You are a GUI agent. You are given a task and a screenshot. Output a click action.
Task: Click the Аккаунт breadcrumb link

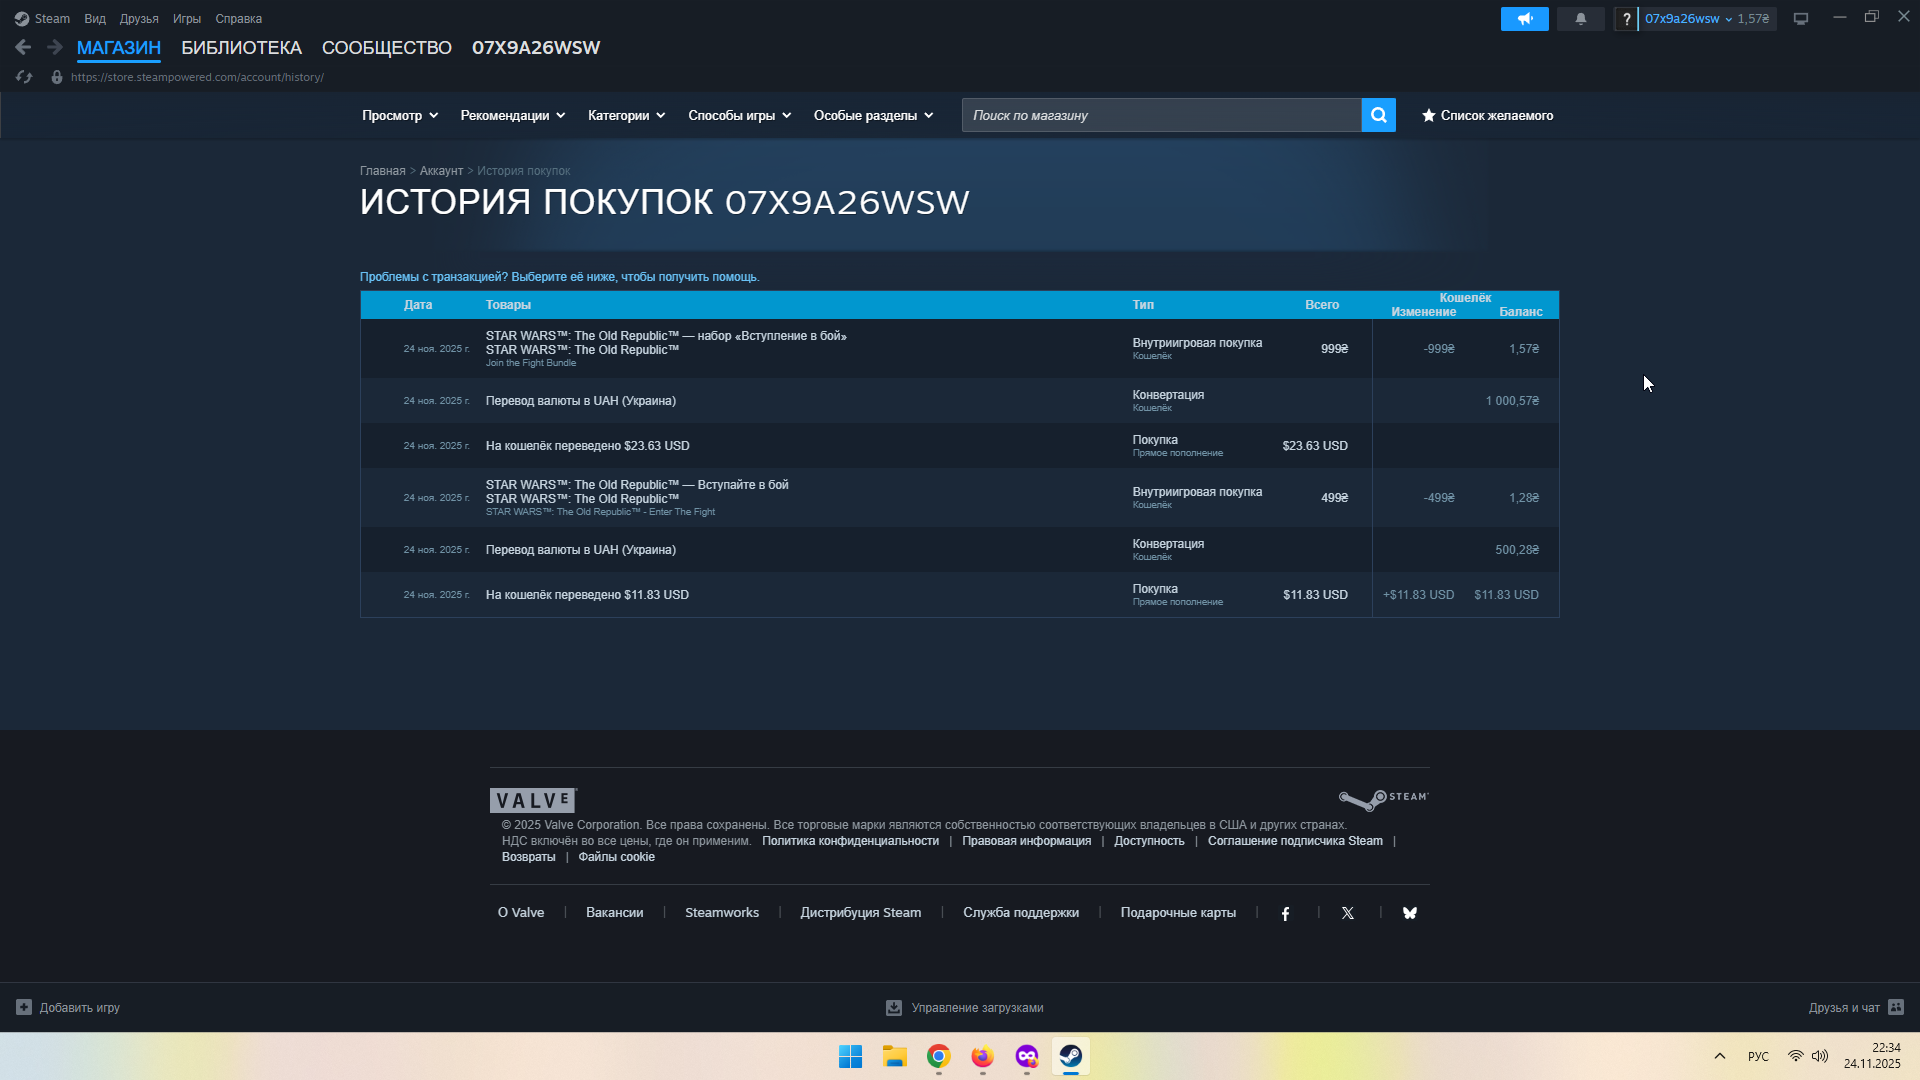[441, 171]
